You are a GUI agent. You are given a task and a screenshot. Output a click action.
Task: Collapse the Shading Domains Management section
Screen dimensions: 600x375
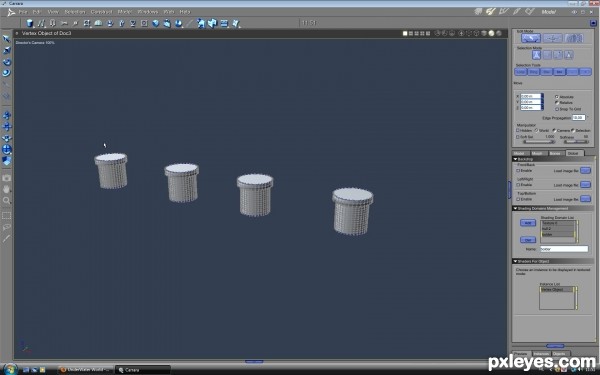click(515, 209)
